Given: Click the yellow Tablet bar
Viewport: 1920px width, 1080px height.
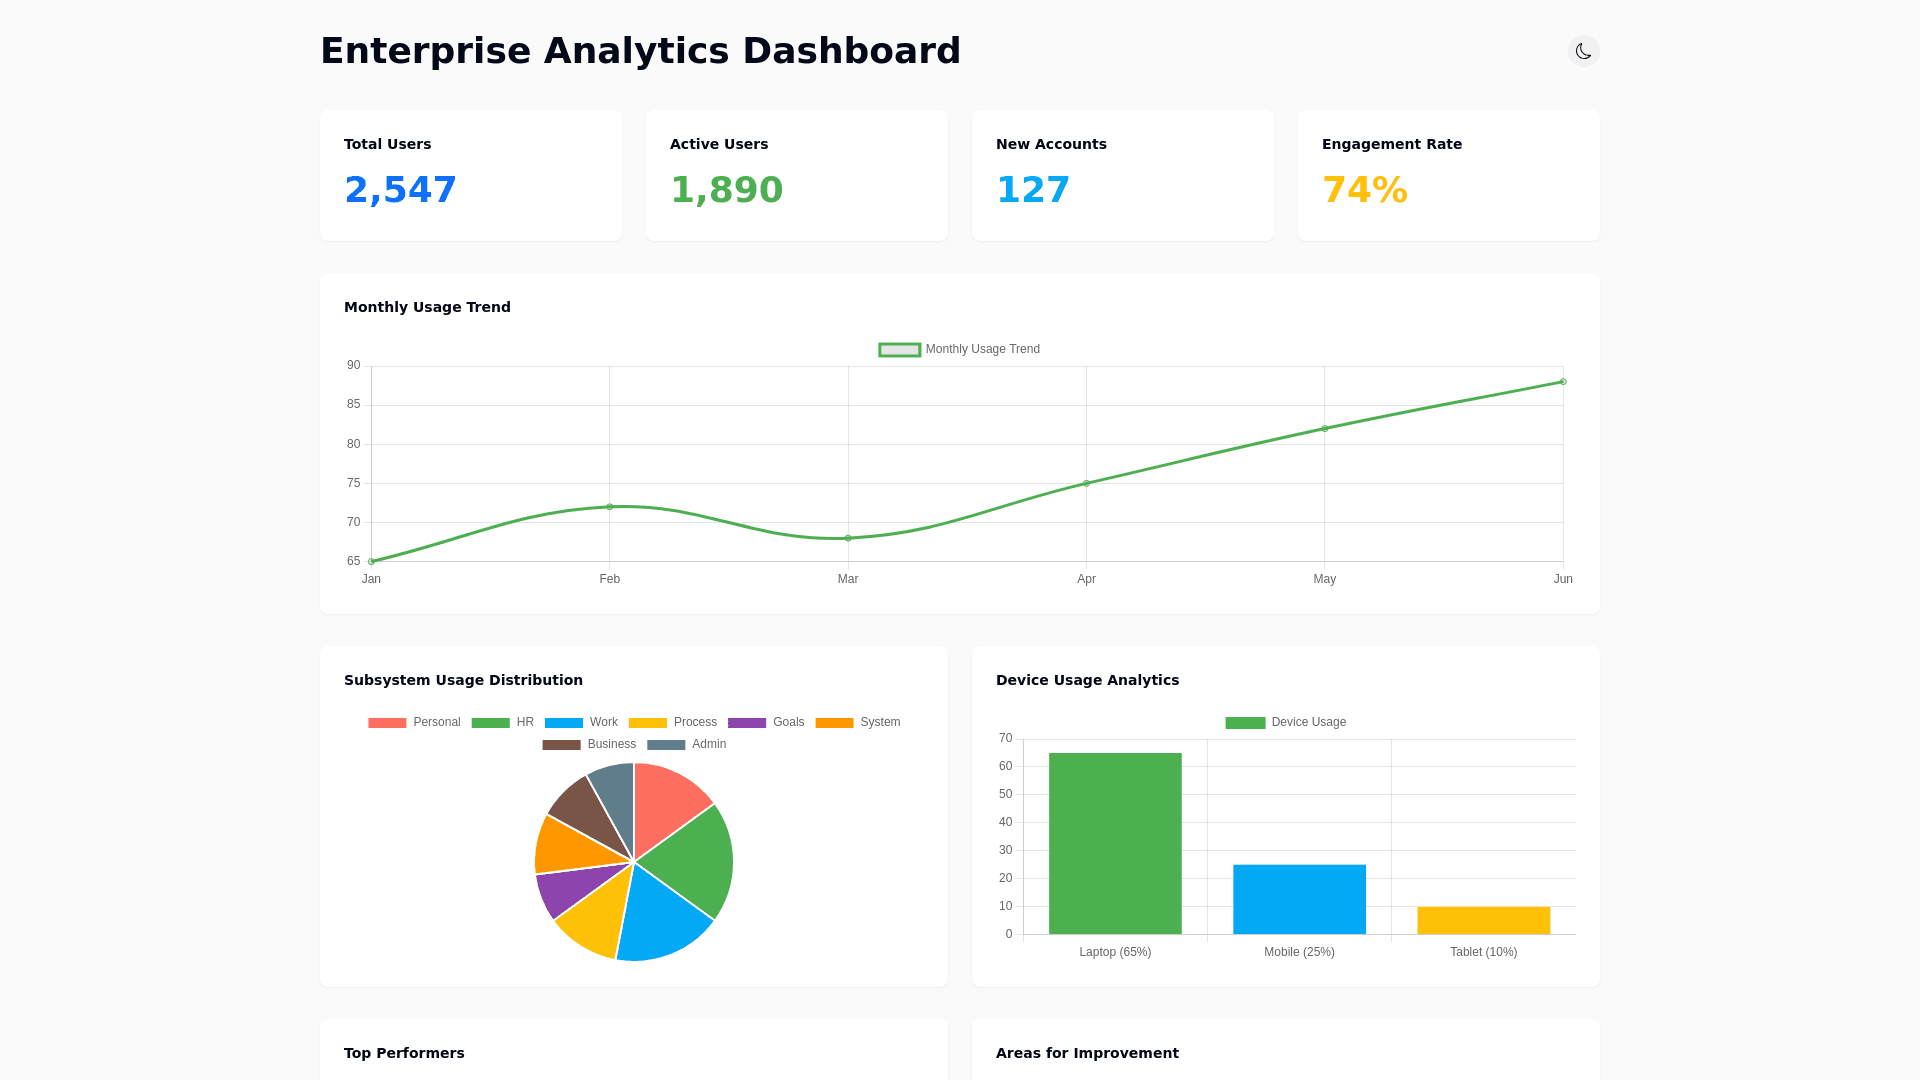Looking at the screenshot, I should click(x=1483, y=920).
